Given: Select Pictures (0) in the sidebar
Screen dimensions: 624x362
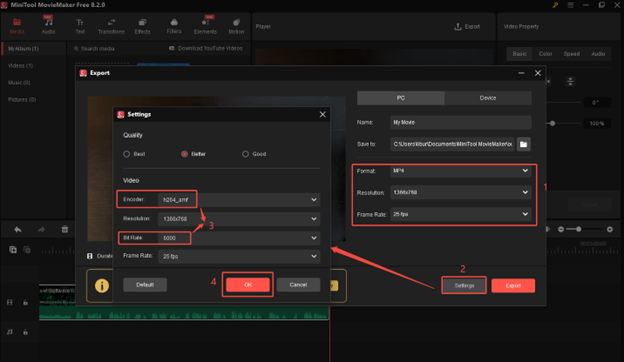Looking at the screenshot, I should (22, 100).
